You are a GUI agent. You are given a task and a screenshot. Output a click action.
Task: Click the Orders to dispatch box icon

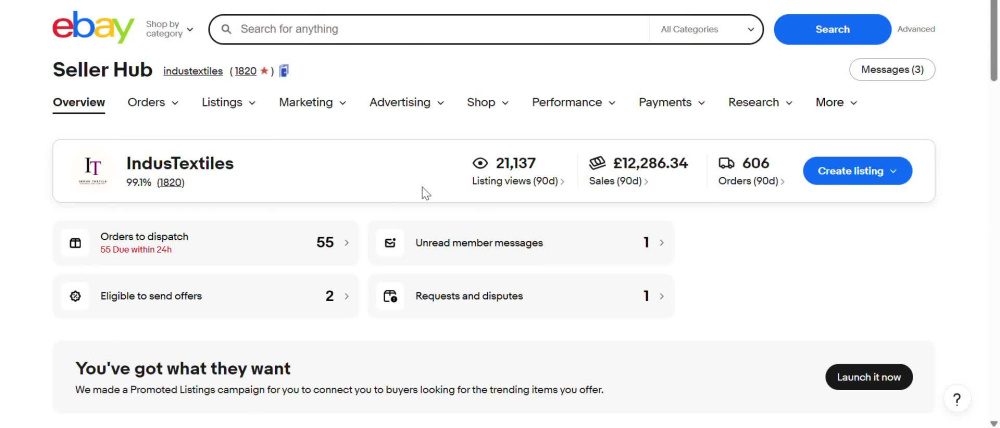(x=75, y=243)
